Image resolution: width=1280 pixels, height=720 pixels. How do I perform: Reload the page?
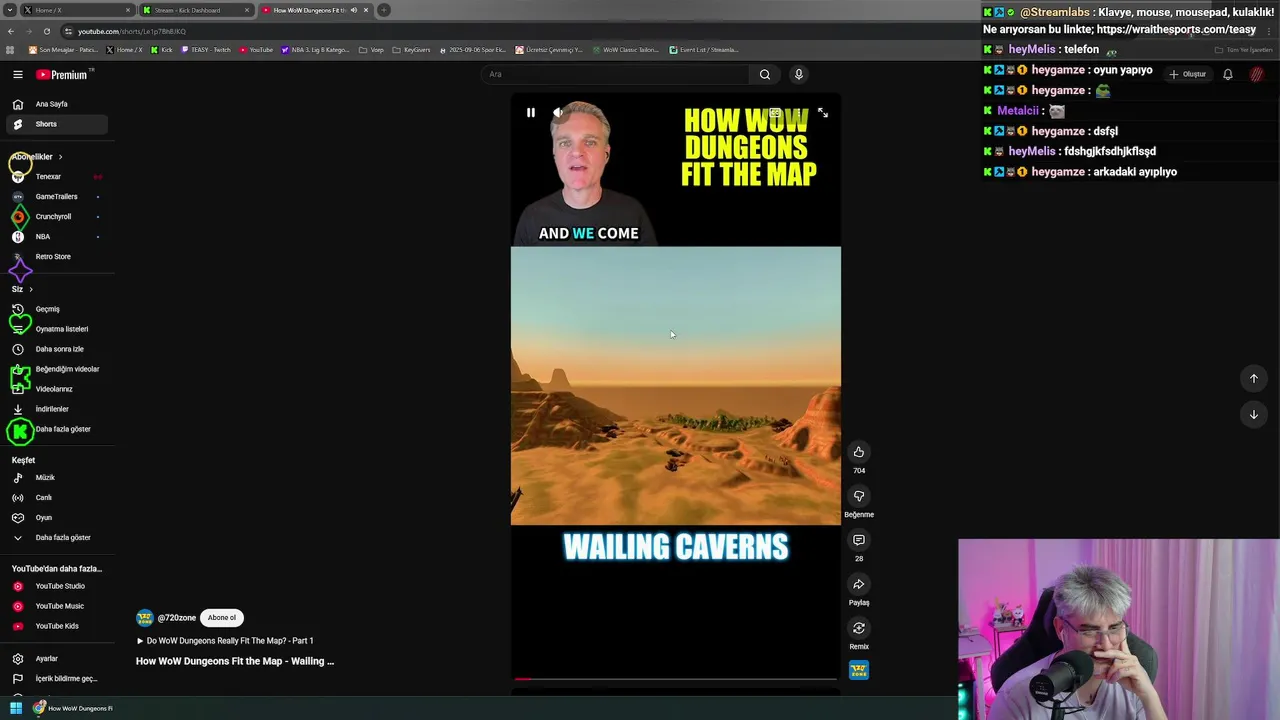tap(46, 31)
